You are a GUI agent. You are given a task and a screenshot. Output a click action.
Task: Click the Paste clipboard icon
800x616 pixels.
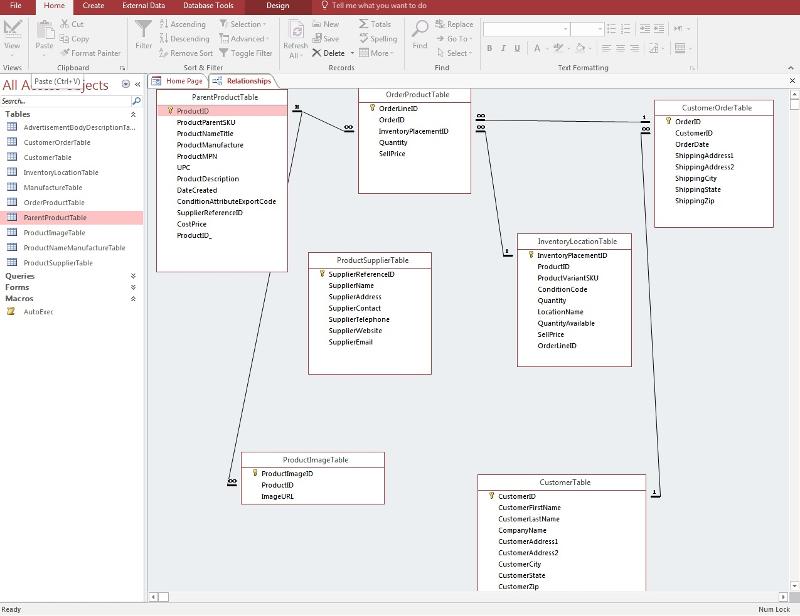click(44, 30)
